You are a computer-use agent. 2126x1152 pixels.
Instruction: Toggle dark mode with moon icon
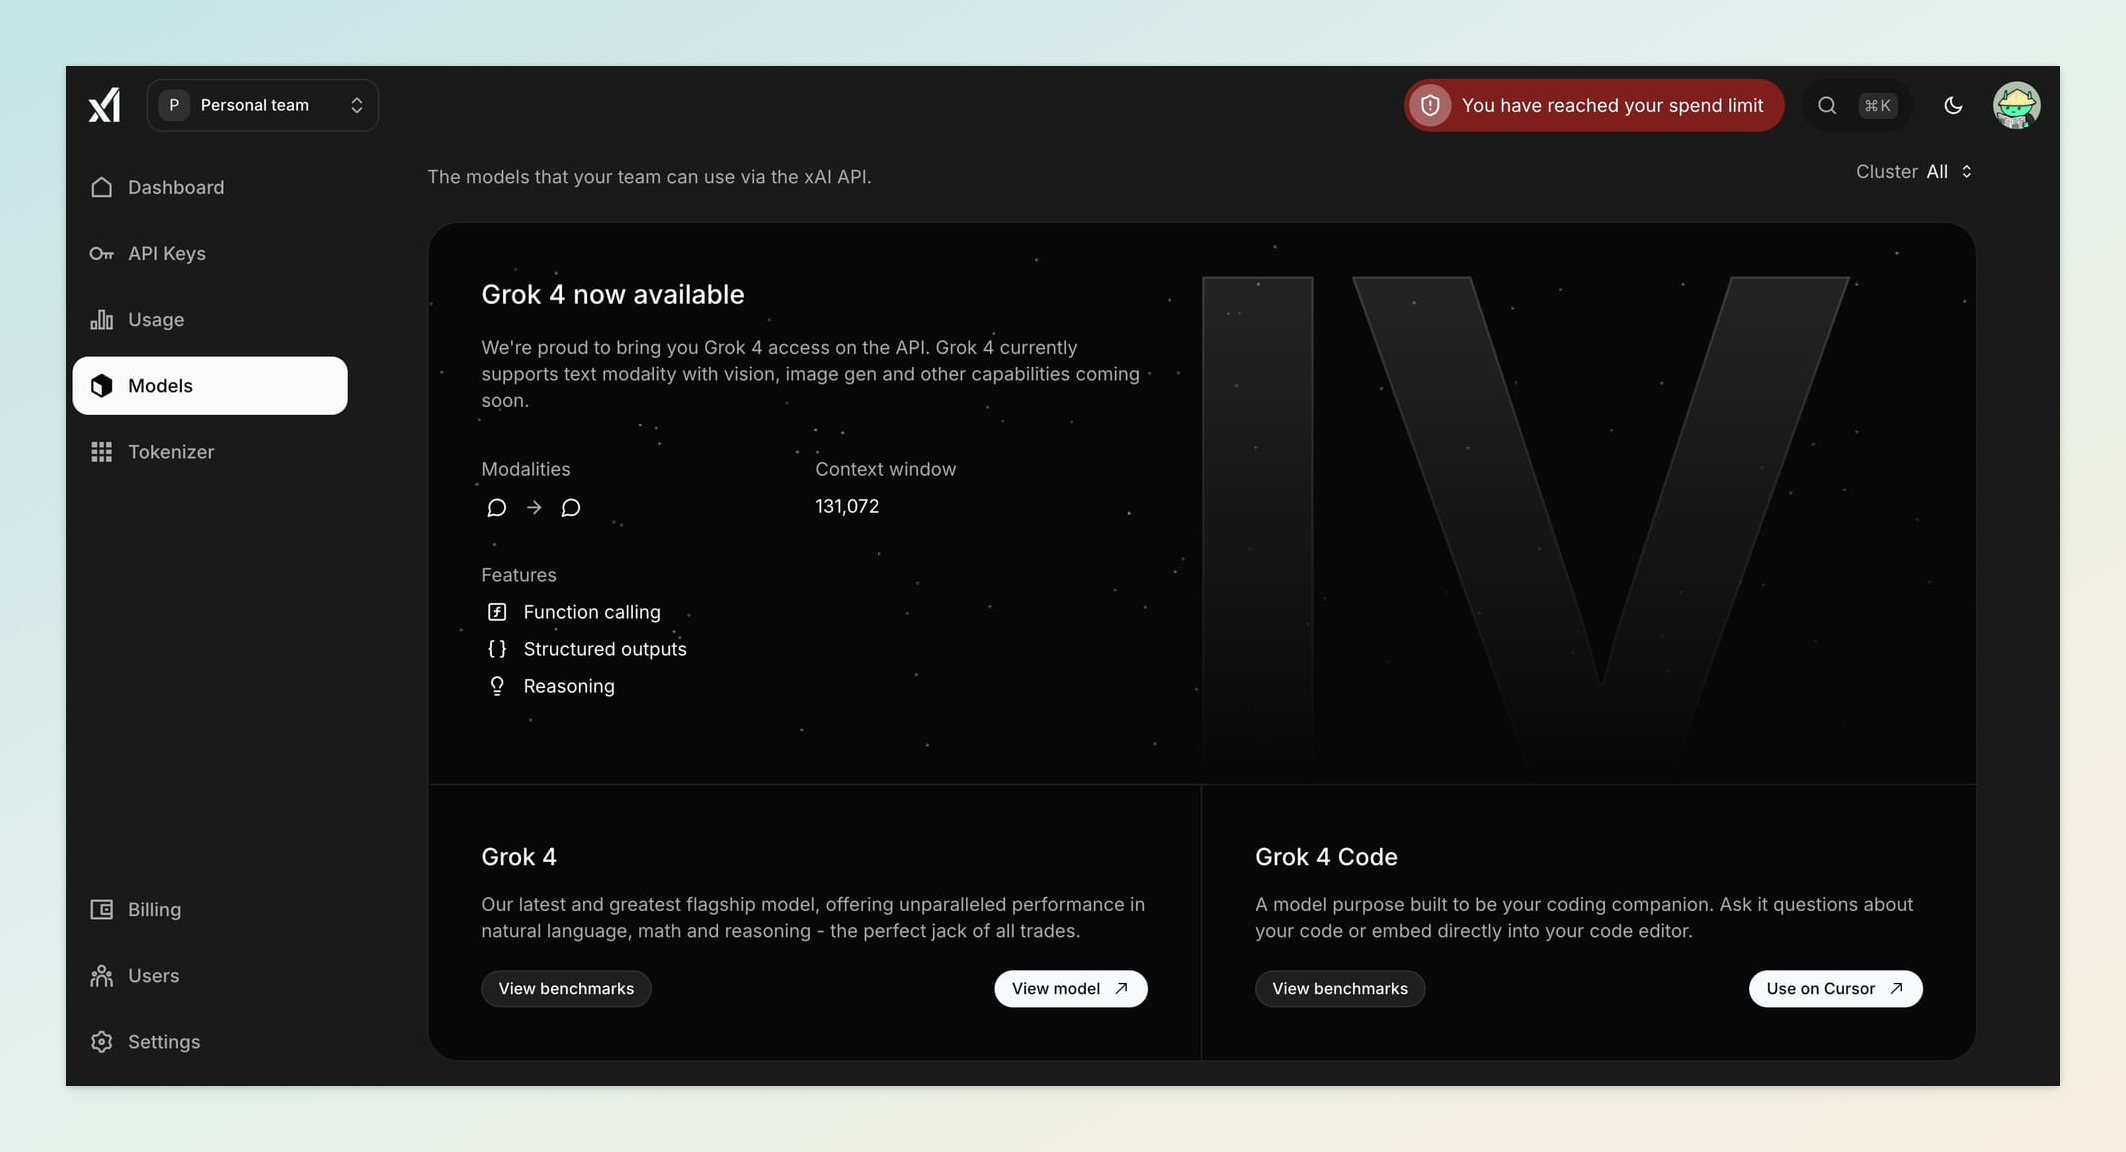coord(1952,105)
